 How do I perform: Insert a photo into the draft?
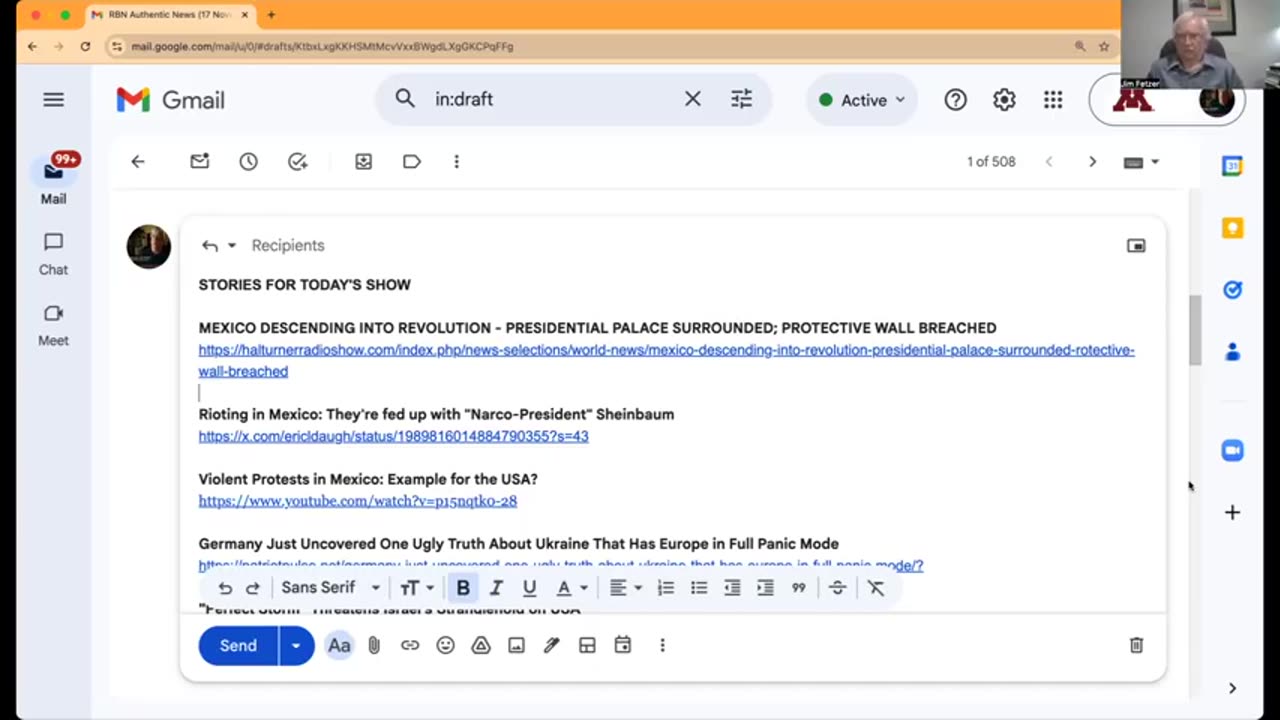click(x=516, y=646)
